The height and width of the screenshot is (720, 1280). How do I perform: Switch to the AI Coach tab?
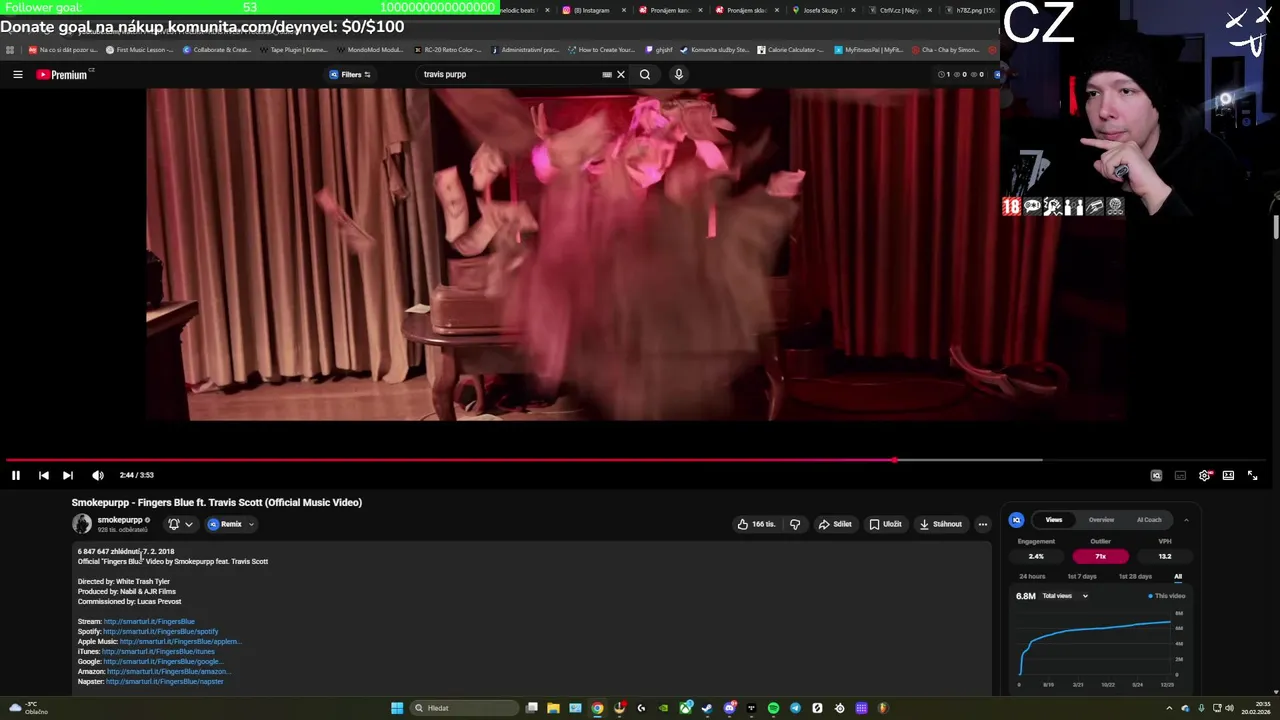(x=1149, y=520)
